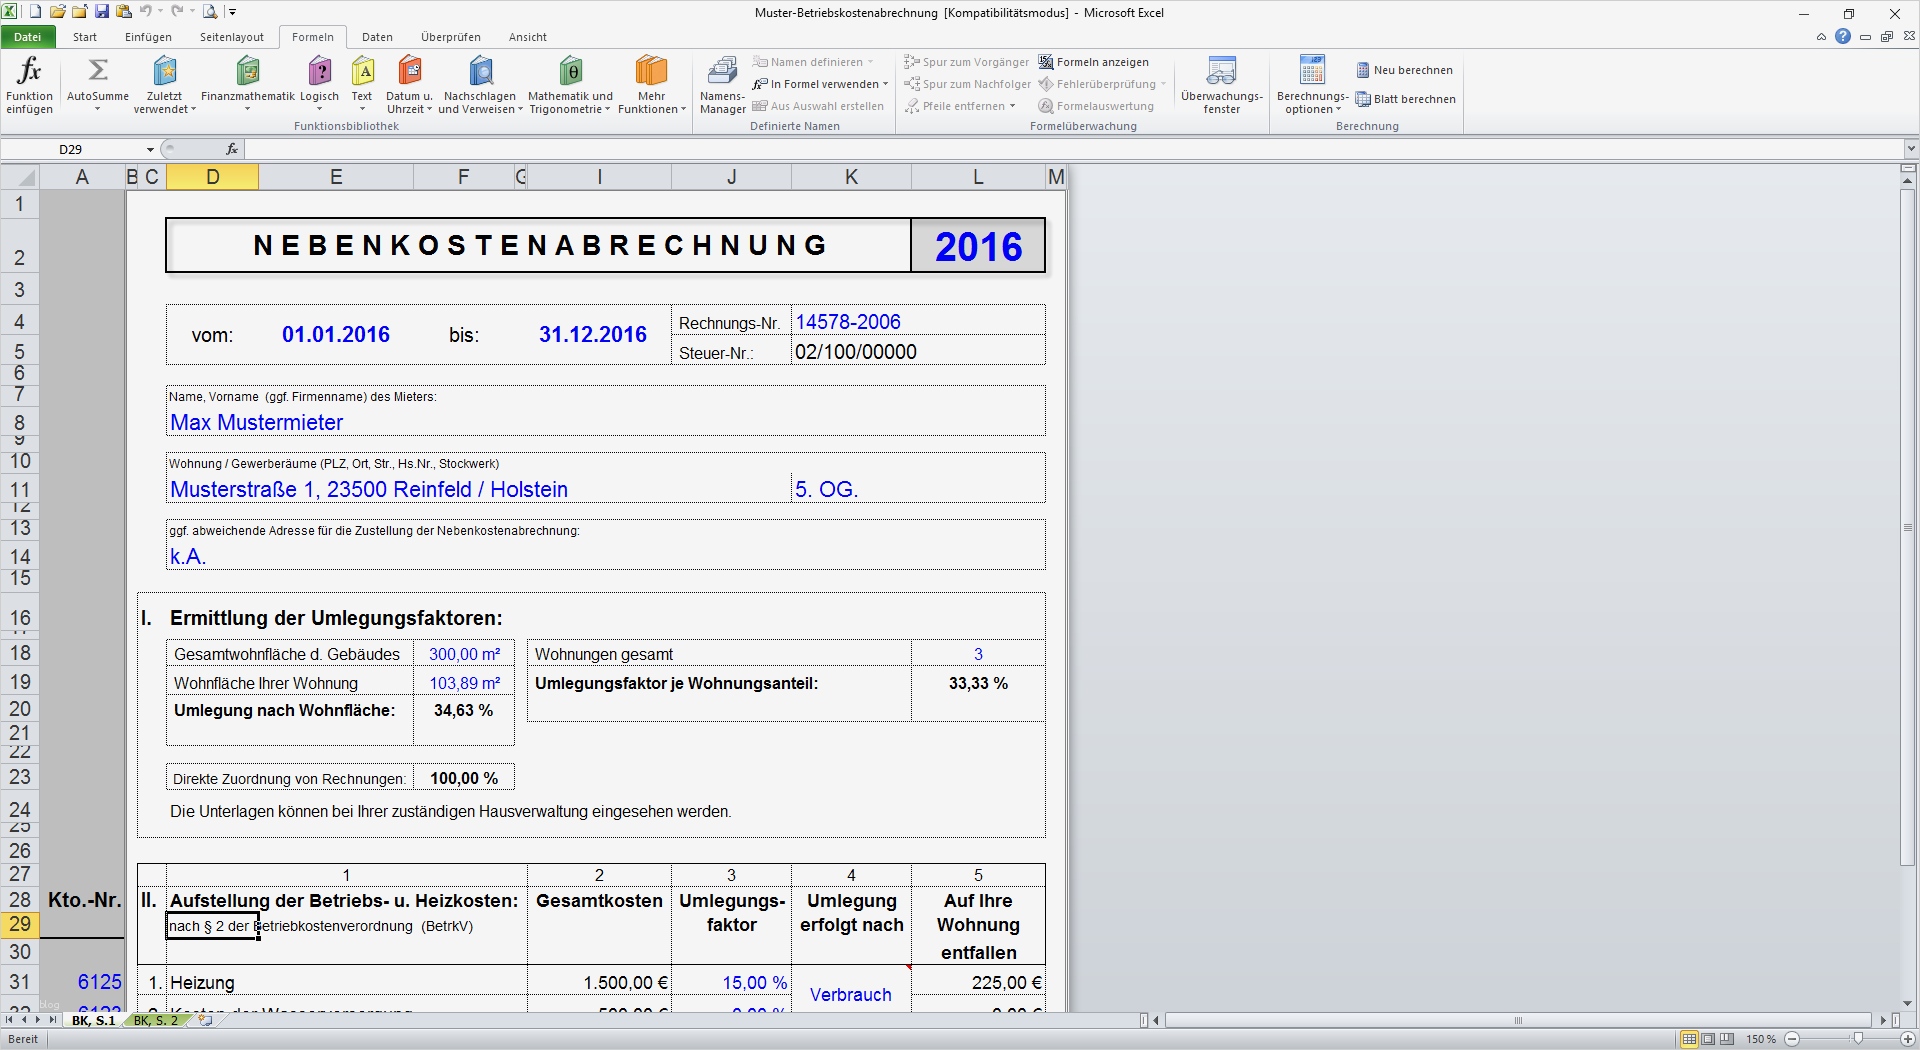Click the AutoSumme icon

97,70
